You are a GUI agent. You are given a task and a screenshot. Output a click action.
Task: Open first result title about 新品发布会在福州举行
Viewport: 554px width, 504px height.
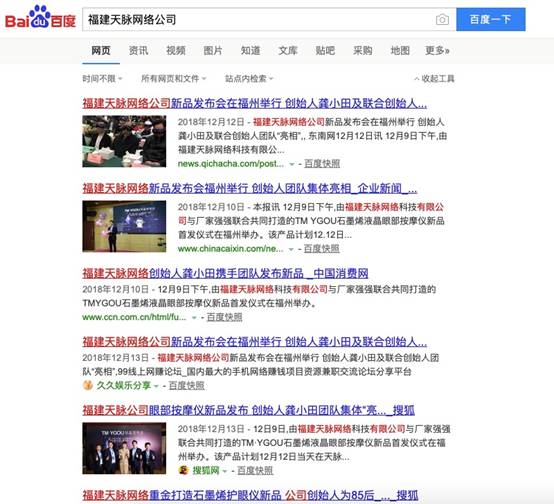click(x=254, y=103)
